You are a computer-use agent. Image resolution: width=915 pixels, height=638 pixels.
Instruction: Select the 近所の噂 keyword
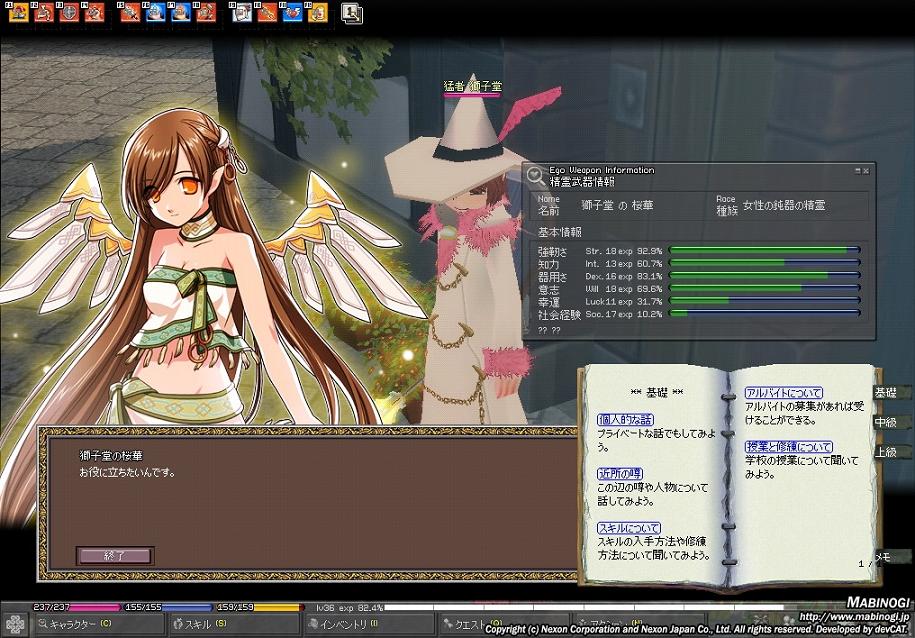click(x=619, y=473)
